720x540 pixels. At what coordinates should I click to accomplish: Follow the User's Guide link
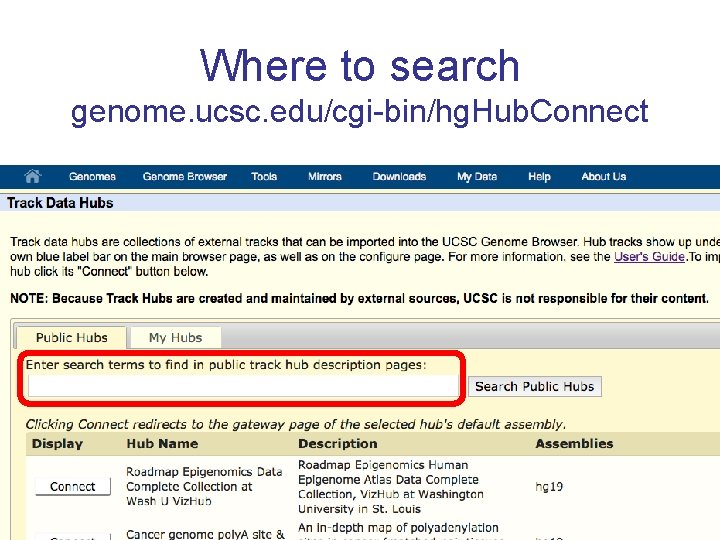click(649, 256)
